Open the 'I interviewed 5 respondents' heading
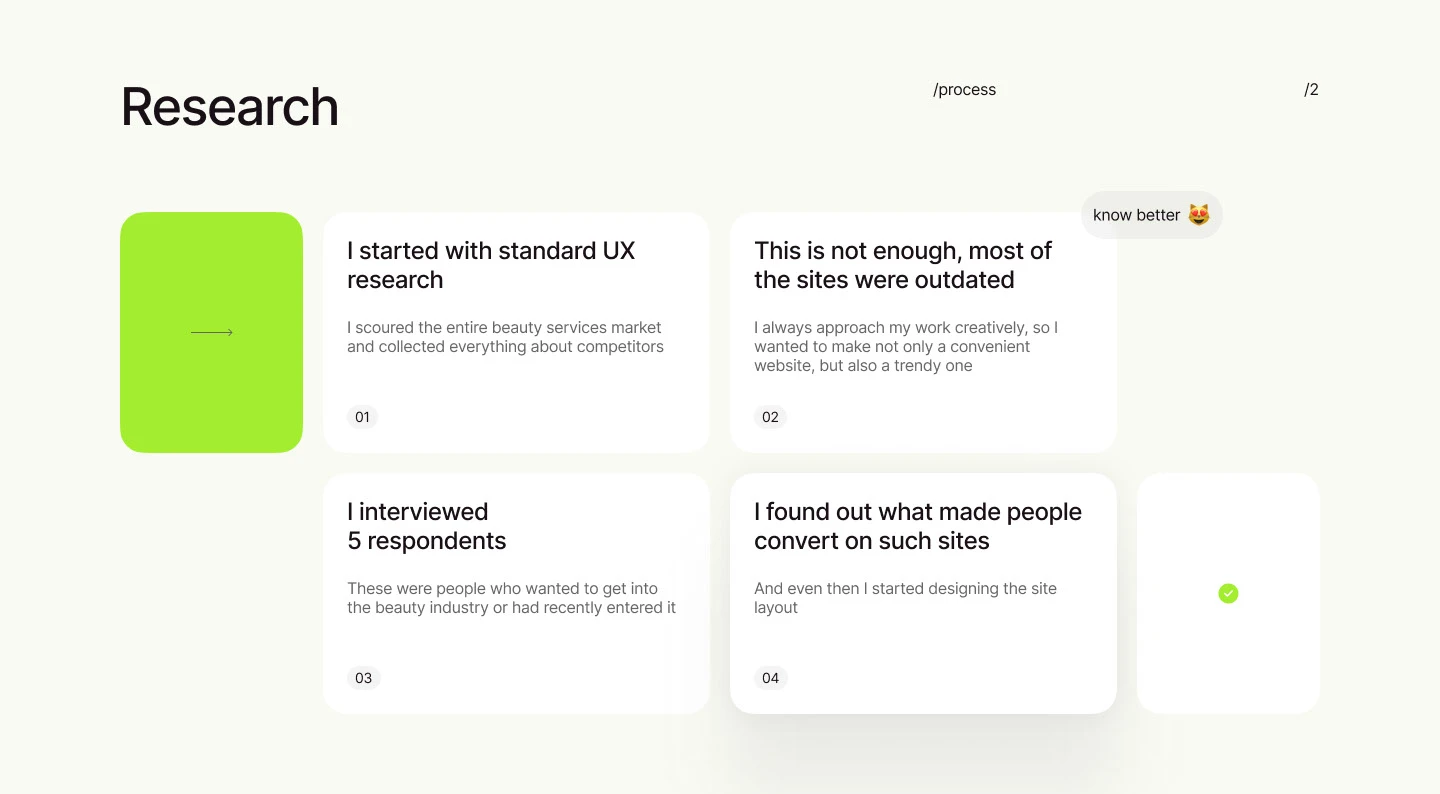 coord(427,526)
